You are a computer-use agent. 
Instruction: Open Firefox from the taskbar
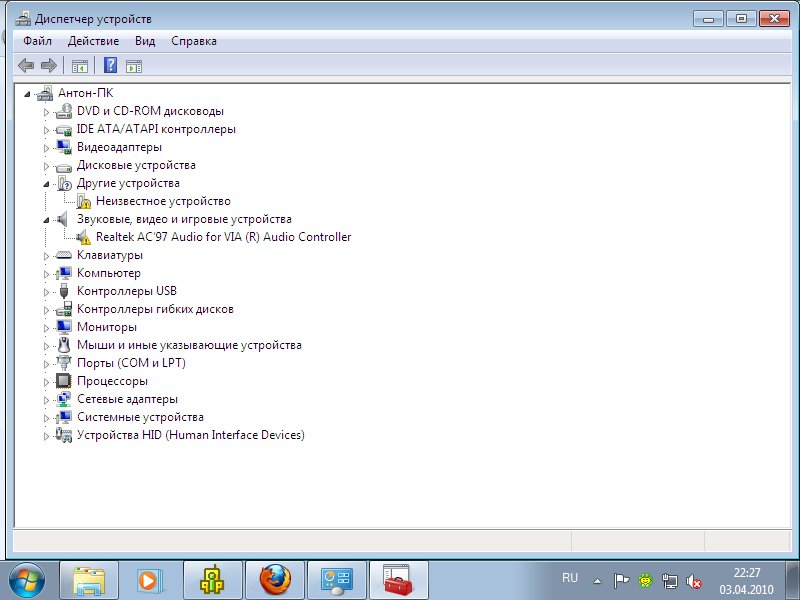point(275,579)
